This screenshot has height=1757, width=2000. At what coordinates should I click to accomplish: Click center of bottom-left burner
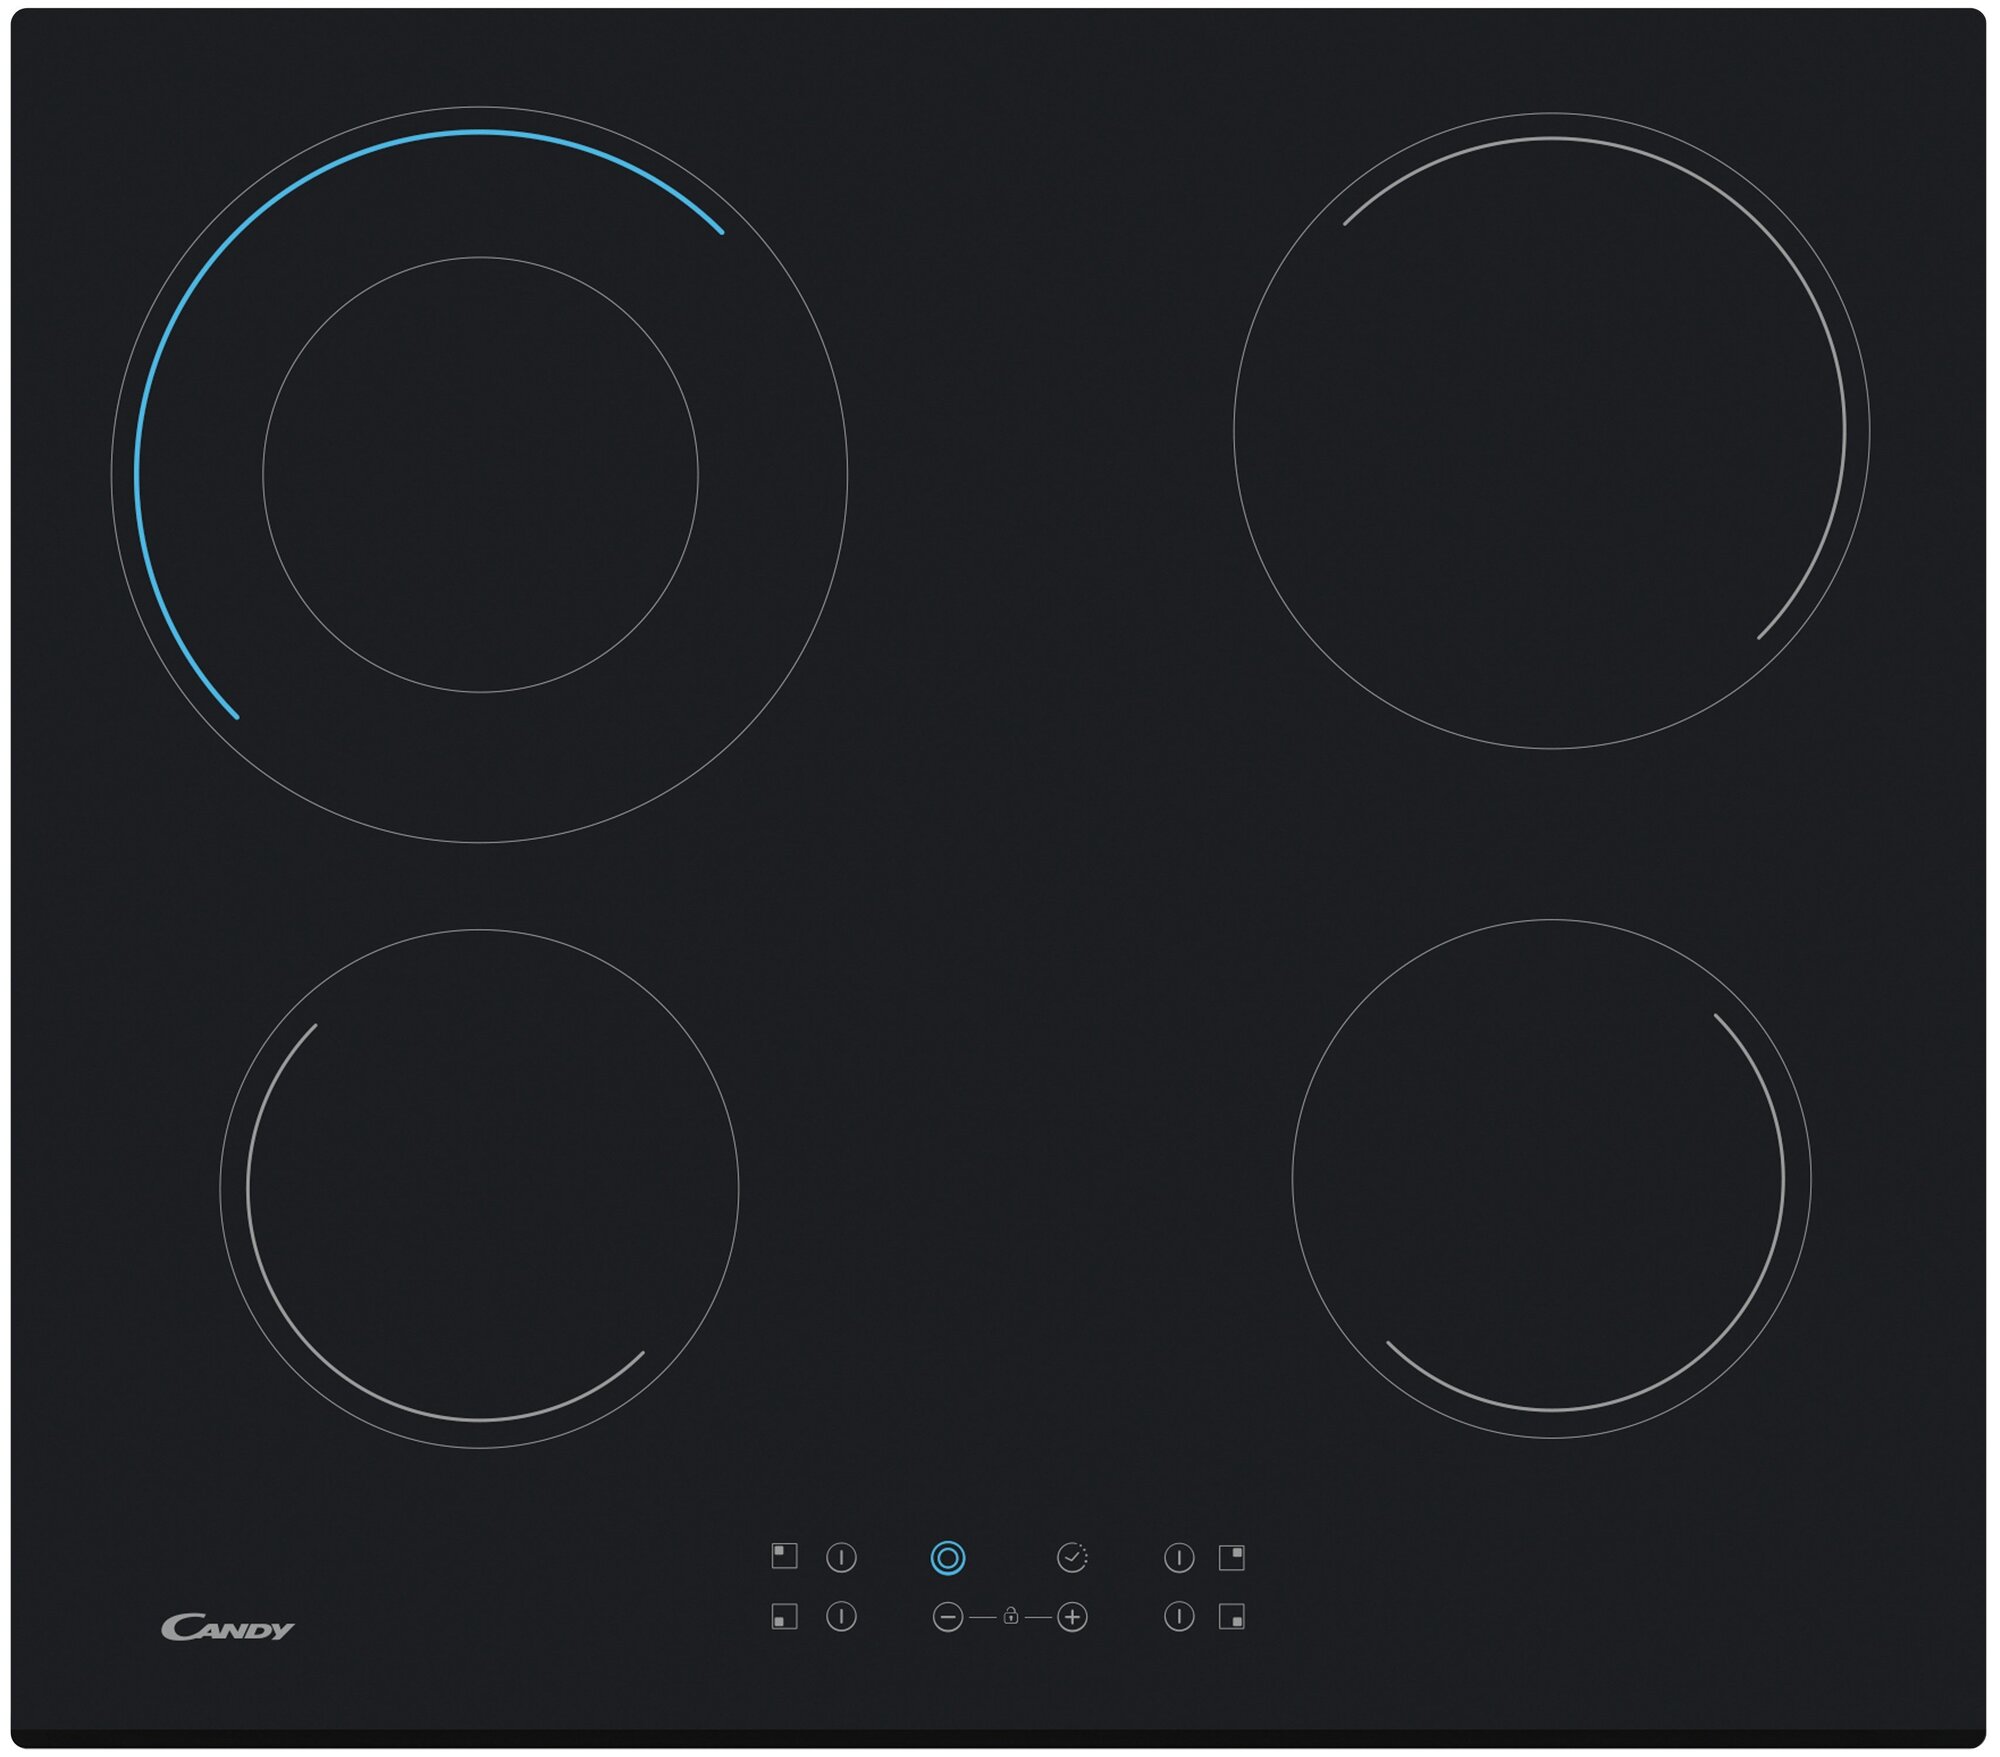coord(479,1189)
